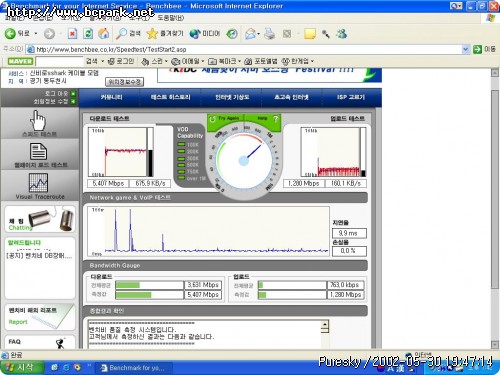Click the logout link in left panel

click(59, 94)
